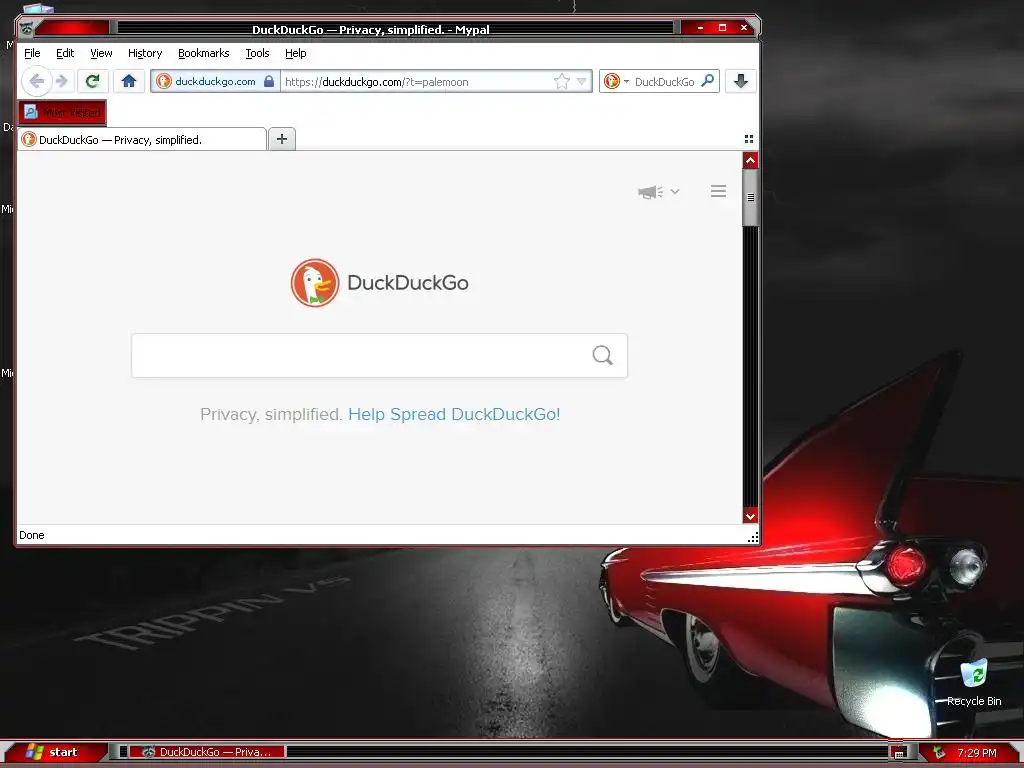The image size is (1024, 768).
Task: Click the padlock site security icon
Action: (x=269, y=82)
